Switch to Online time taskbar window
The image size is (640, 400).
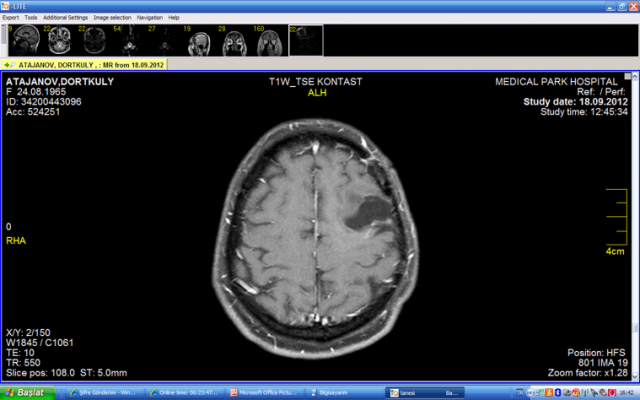184,393
